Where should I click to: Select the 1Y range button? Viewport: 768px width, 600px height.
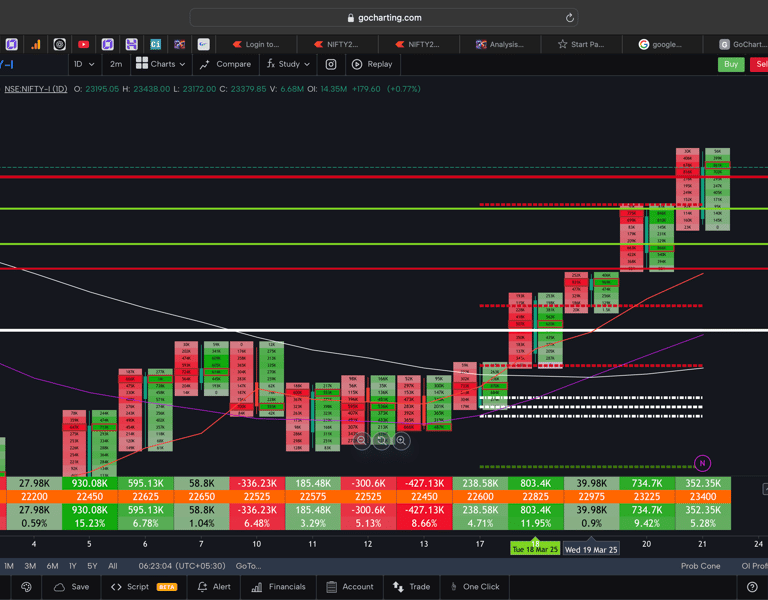[72, 566]
